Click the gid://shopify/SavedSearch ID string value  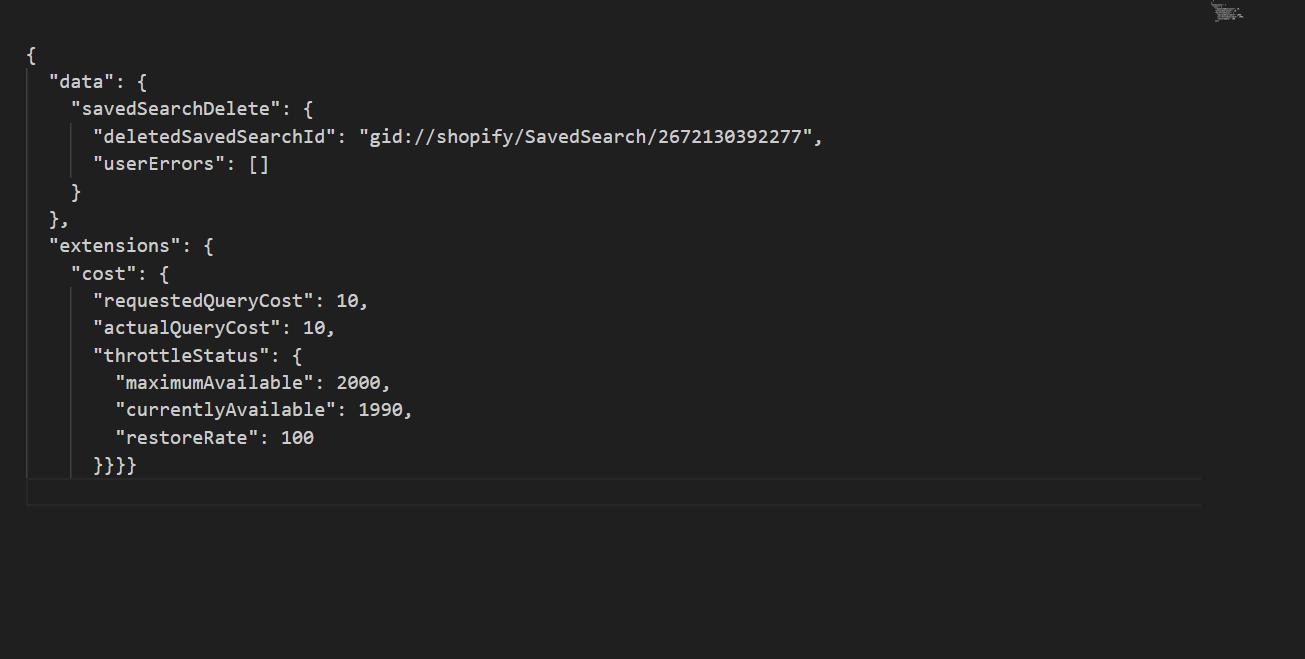[x=585, y=137]
